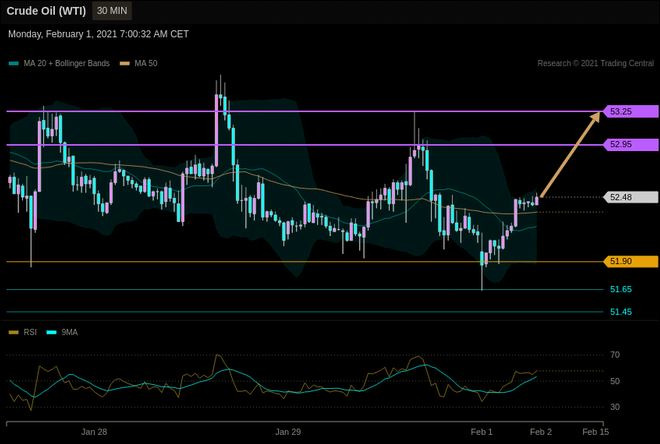The width and height of the screenshot is (660, 444).
Task: Click the 30 MIN timeframe button
Action: coord(112,11)
